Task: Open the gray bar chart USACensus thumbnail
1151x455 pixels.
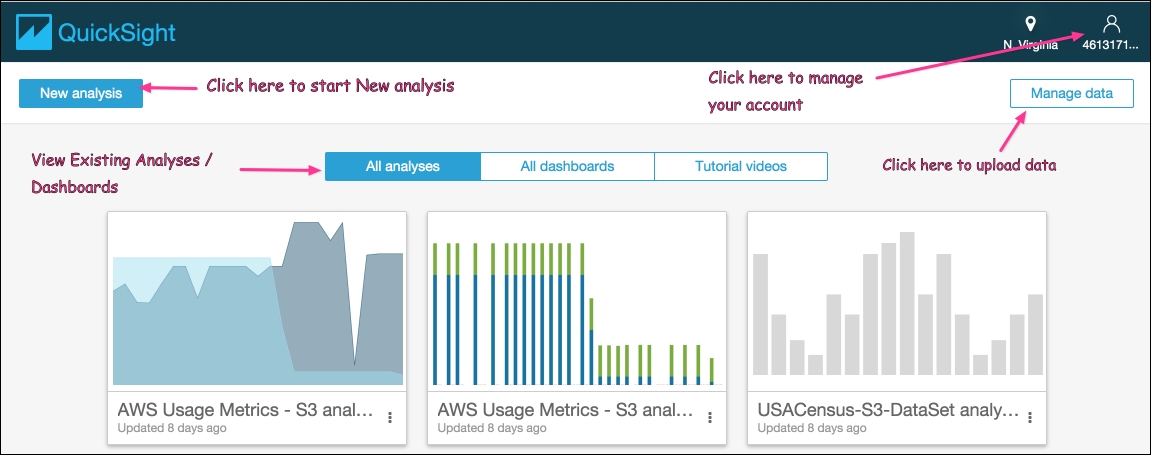Action: [x=898, y=302]
